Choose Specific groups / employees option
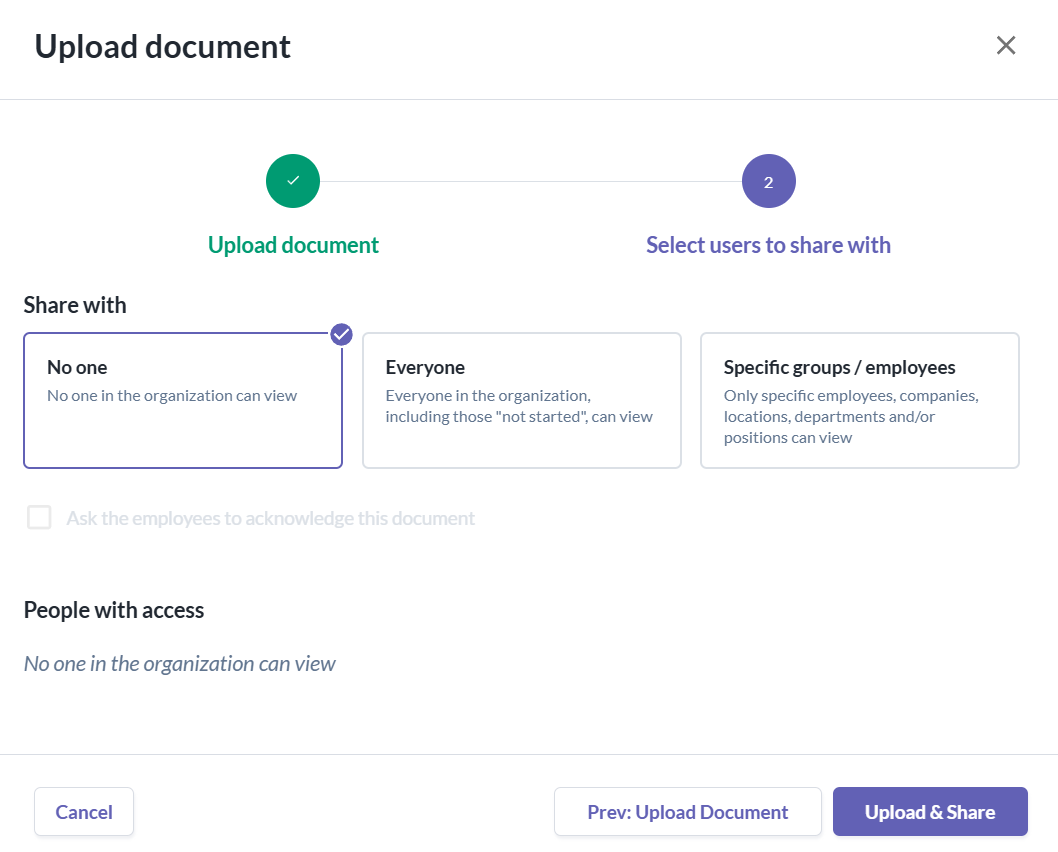The width and height of the screenshot is (1058, 852). pos(860,400)
